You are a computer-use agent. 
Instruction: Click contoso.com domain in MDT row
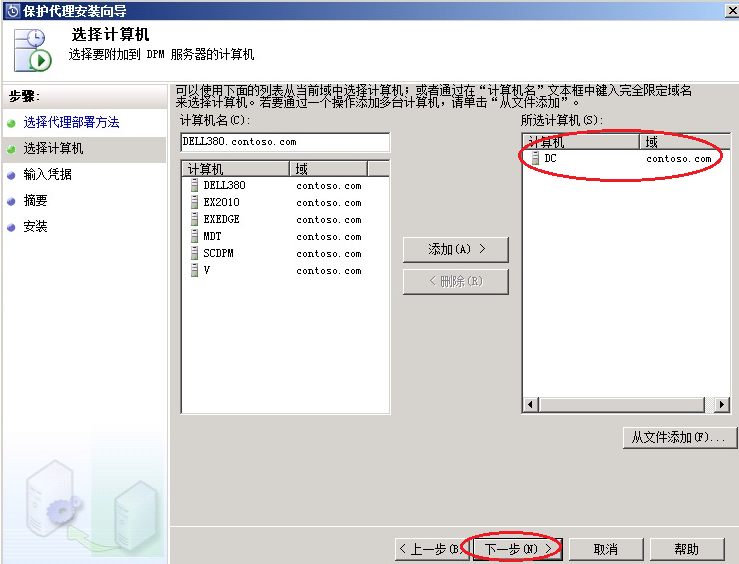(329, 237)
